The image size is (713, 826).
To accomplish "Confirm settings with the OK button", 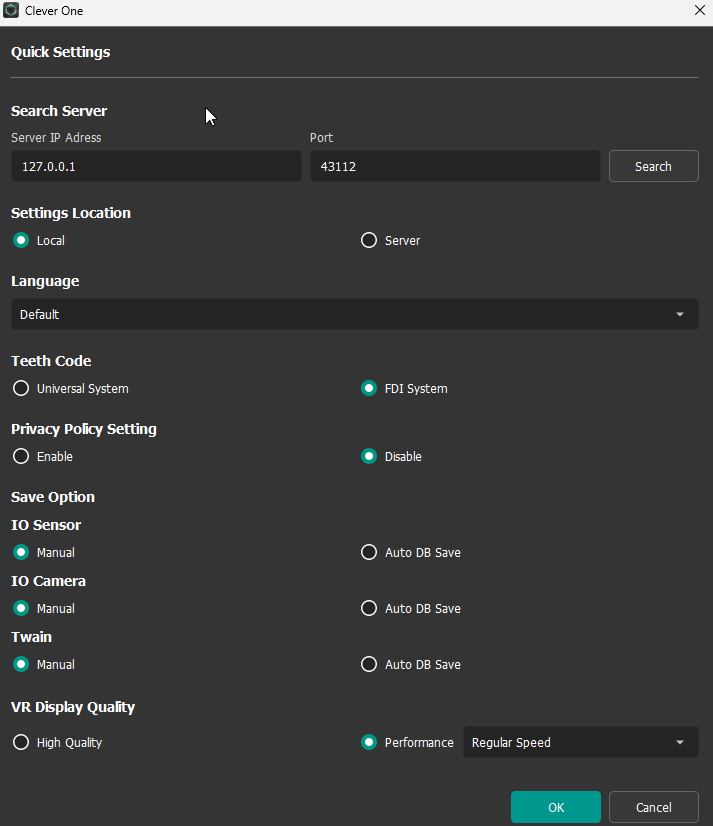I will (x=556, y=807).
